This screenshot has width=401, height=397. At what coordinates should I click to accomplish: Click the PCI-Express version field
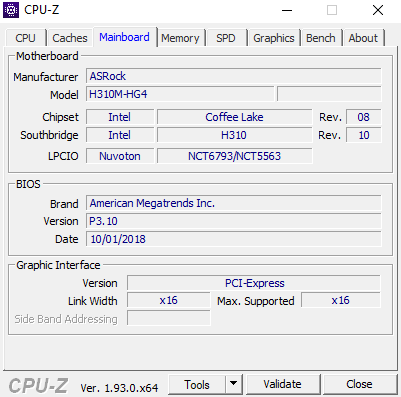click(254, 283)
